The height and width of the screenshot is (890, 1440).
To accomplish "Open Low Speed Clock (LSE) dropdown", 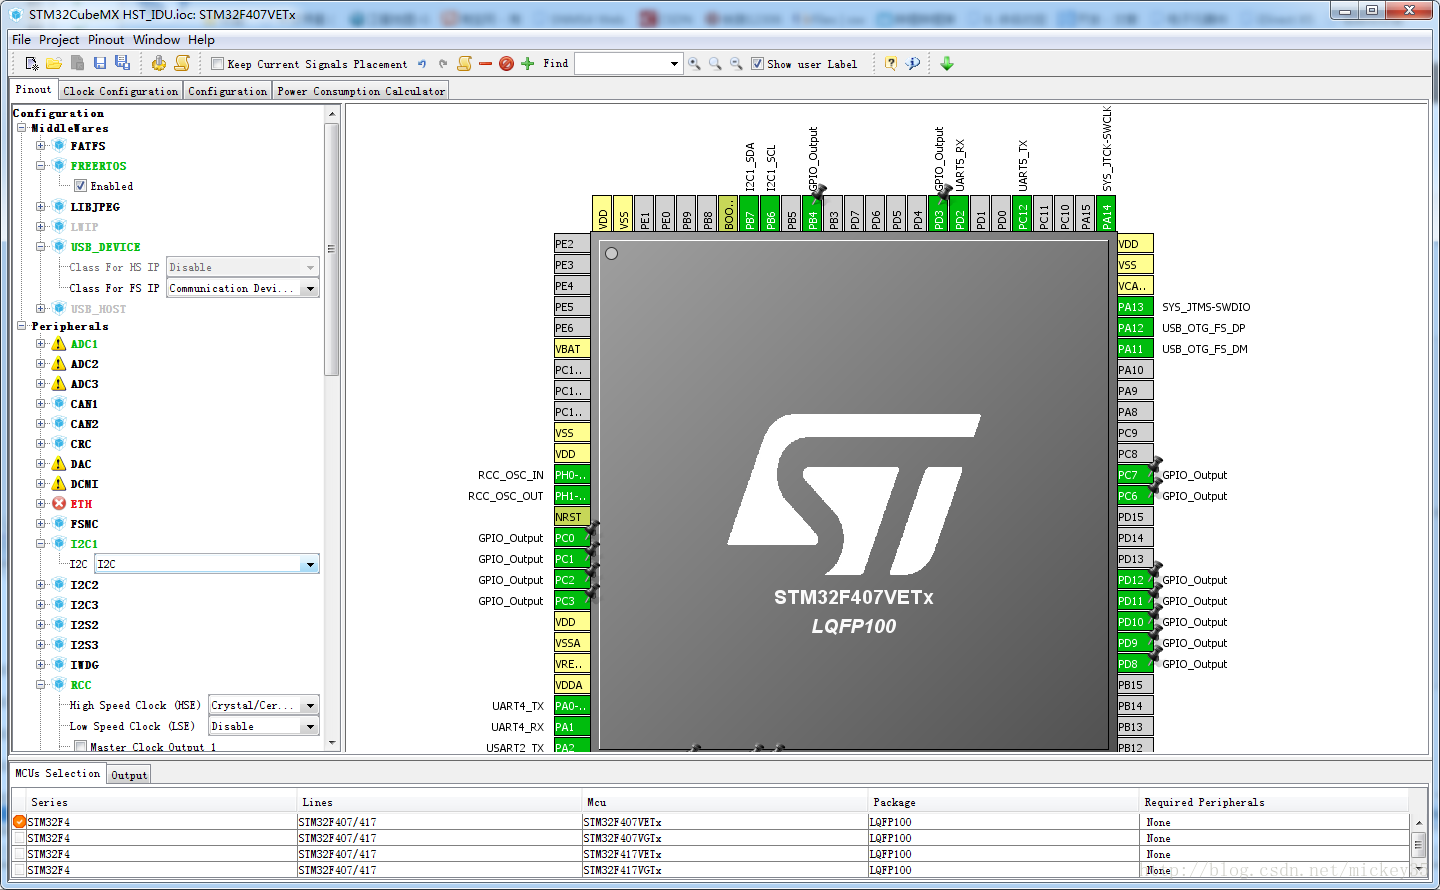I will pyautogui.click(x=310, y=727).
